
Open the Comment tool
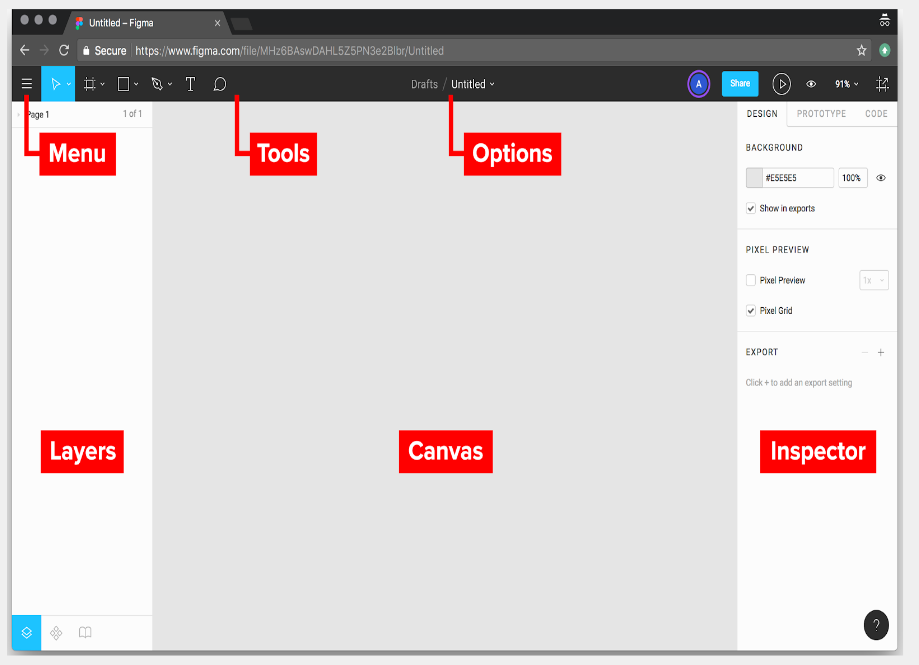tap(219, 84)
